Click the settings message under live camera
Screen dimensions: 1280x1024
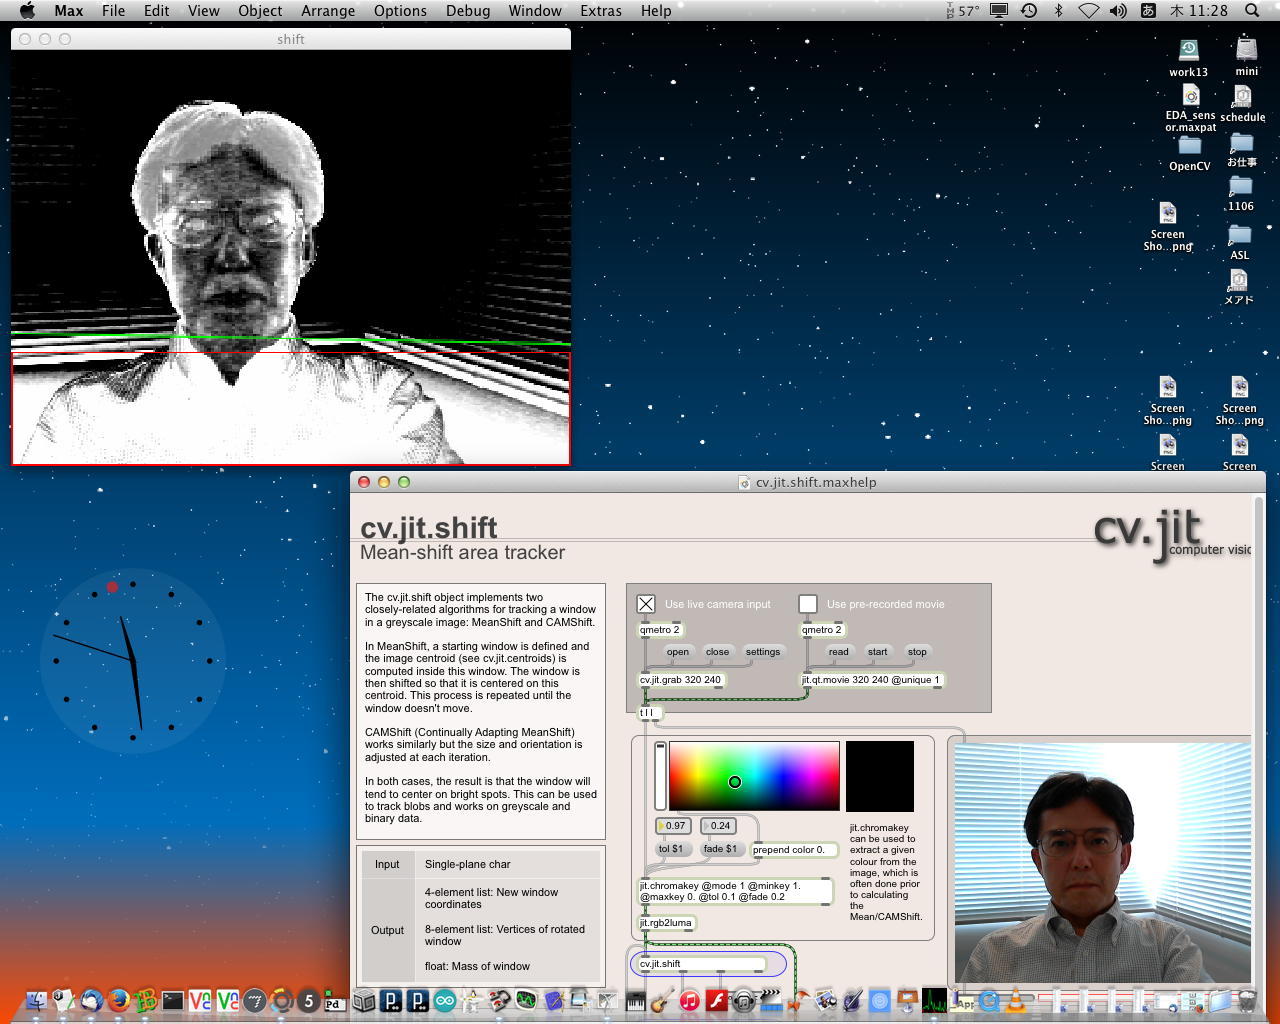coord(762,652)
